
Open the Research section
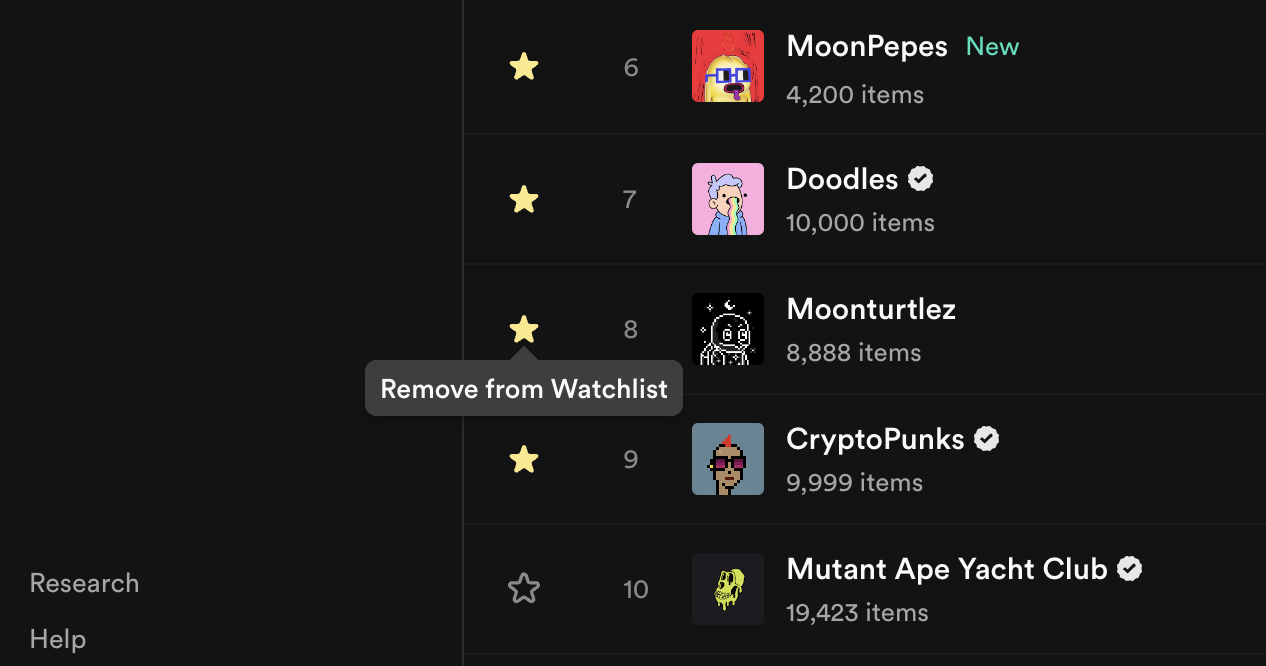coord(84,582)
